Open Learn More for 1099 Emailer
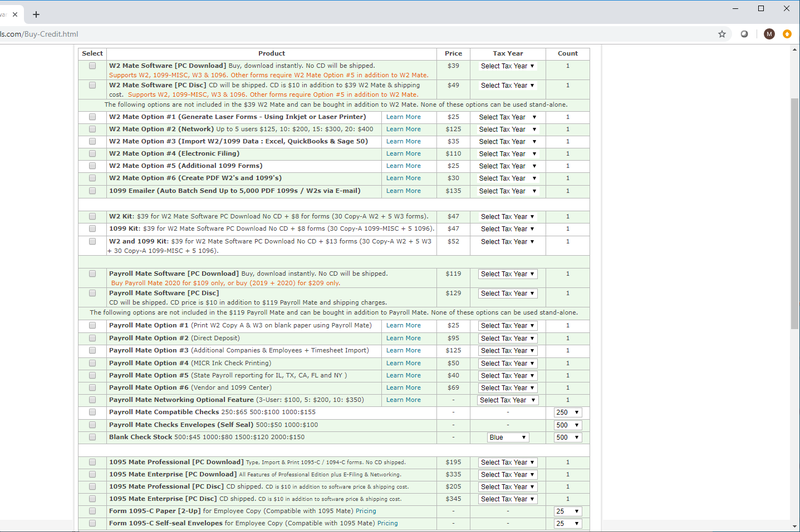 click(404, 191)
